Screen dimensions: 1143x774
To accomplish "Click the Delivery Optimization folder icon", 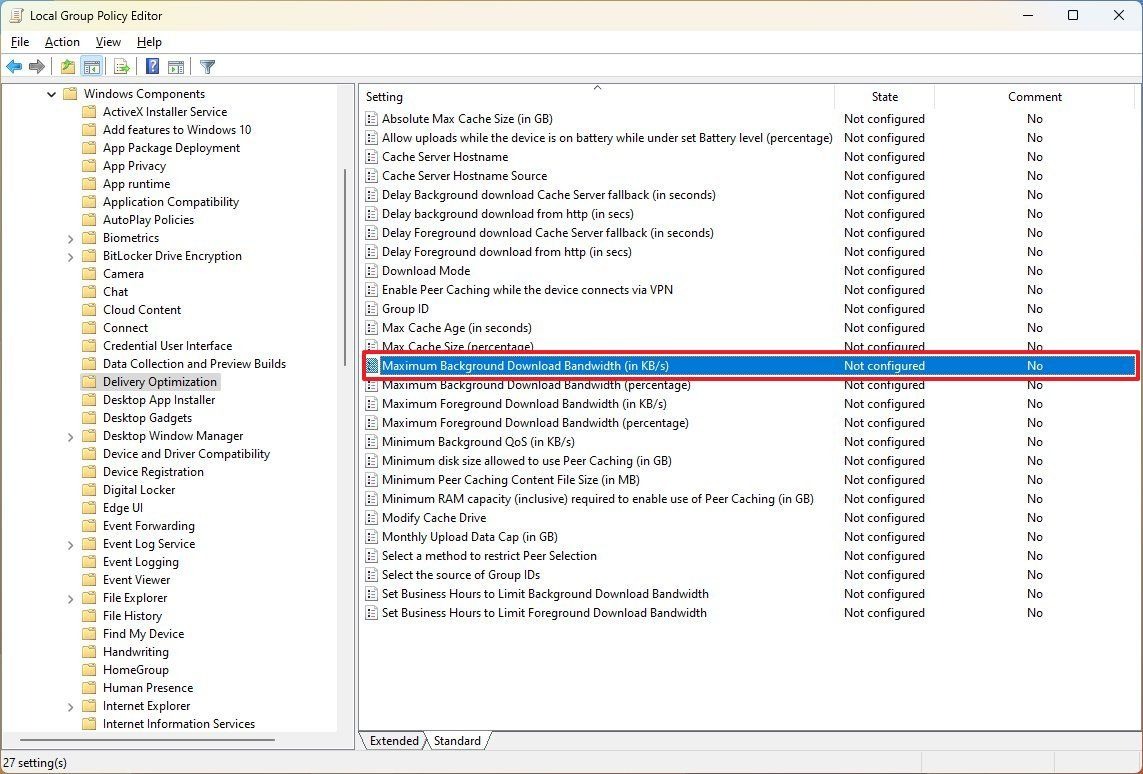I will point(89,382).
